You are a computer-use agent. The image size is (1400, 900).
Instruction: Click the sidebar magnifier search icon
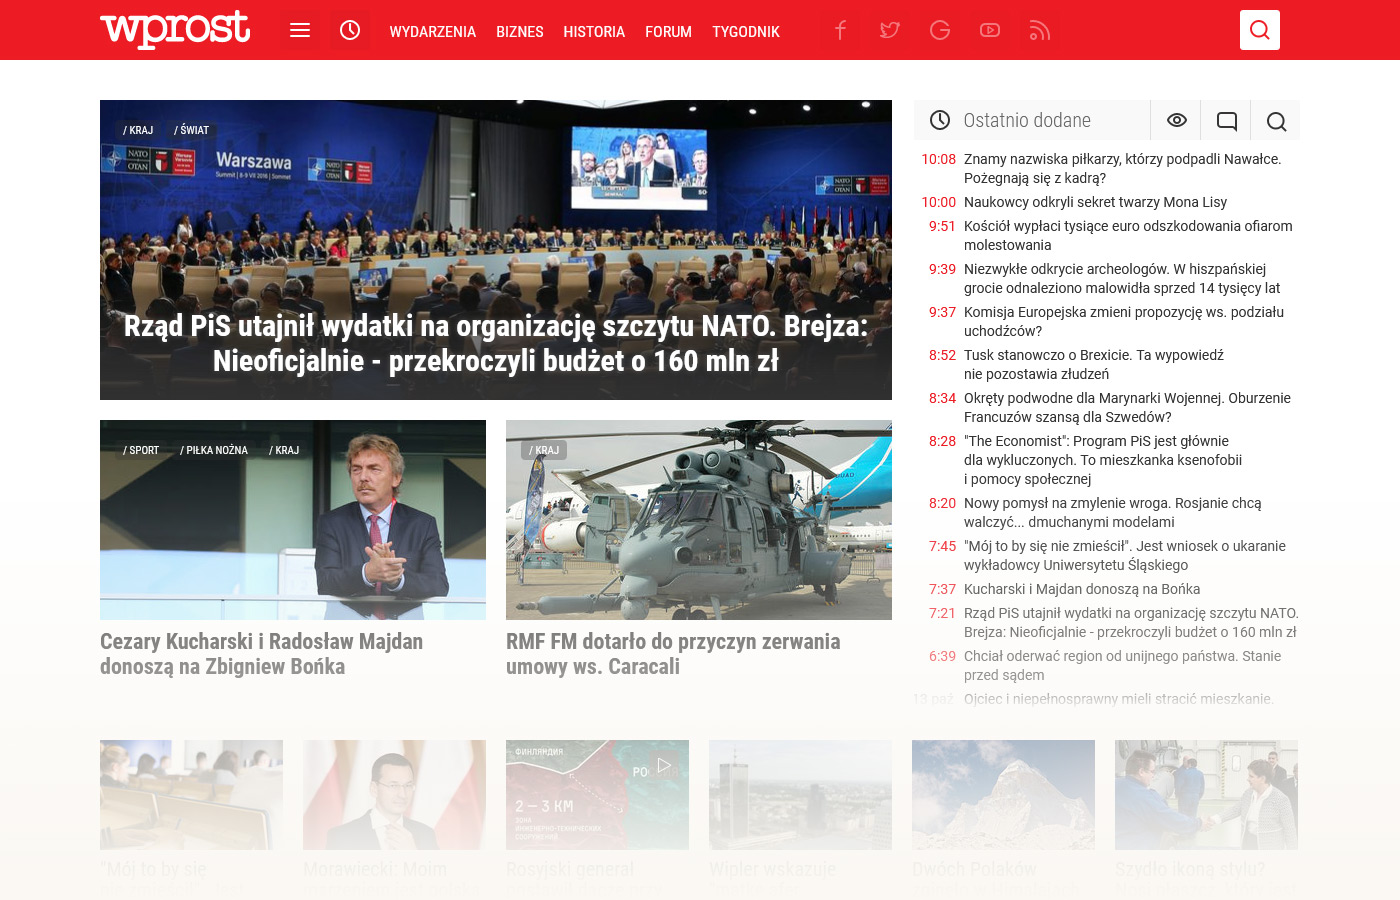point(1276,120)
